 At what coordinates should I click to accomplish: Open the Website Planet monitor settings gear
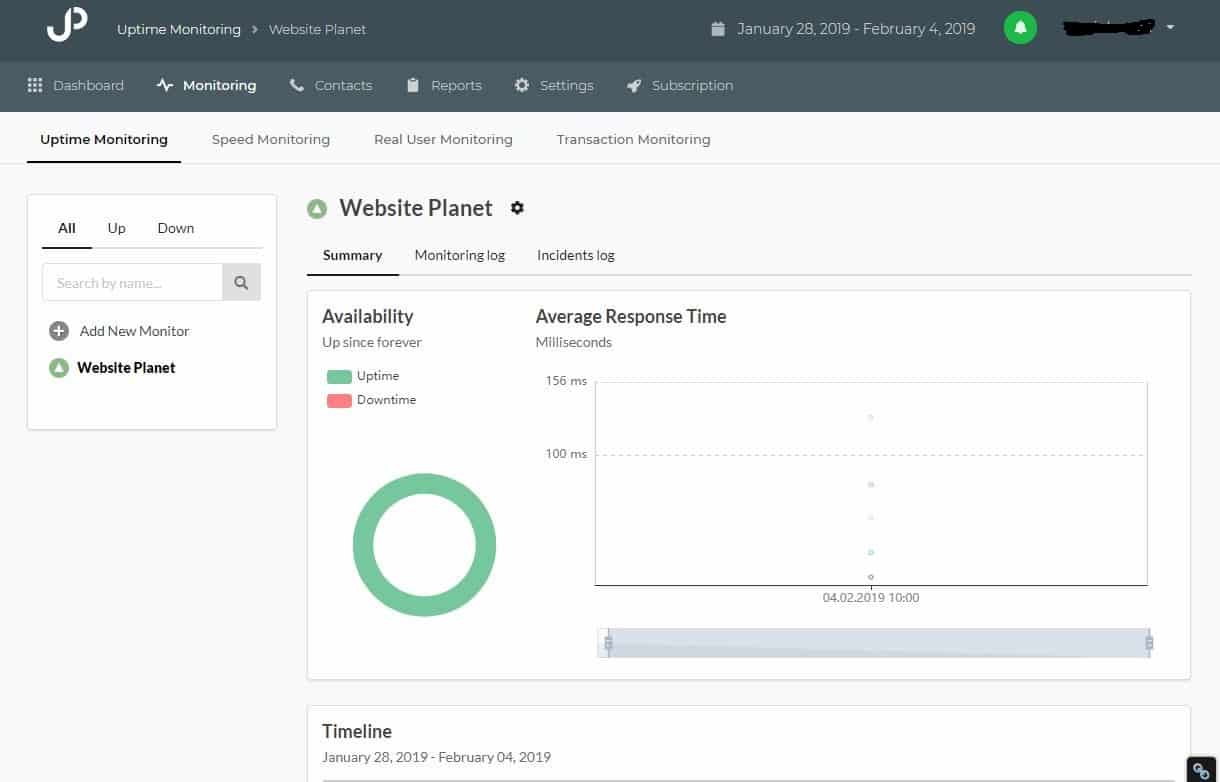pyautogui.click(x=517, y=208)
